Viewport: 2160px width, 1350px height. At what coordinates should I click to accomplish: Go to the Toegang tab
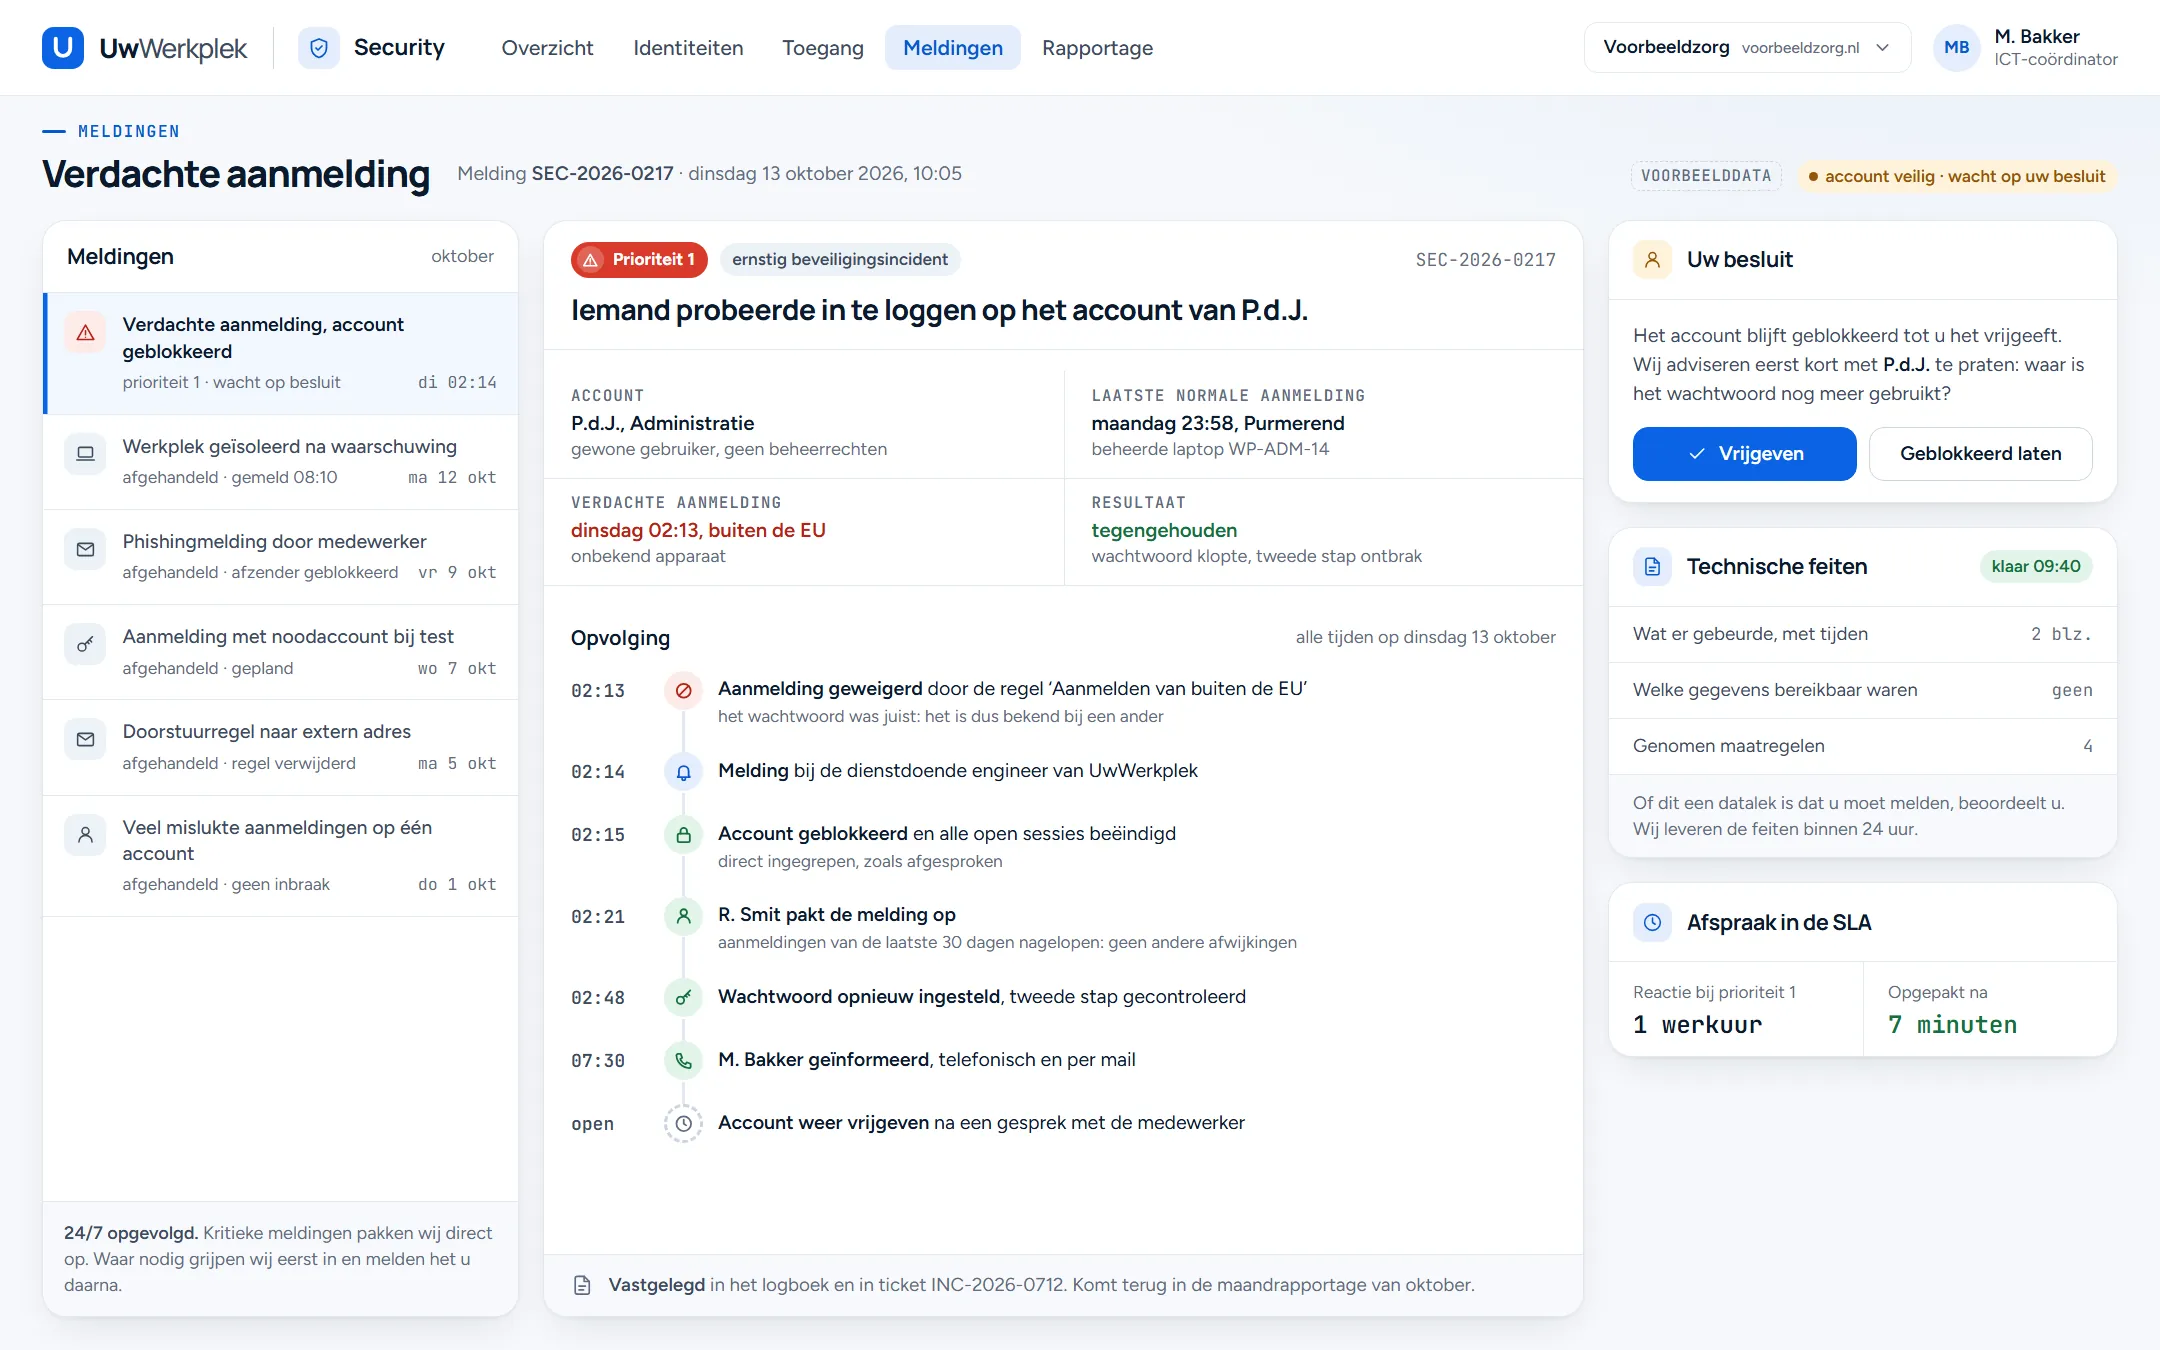coord(823,48)
